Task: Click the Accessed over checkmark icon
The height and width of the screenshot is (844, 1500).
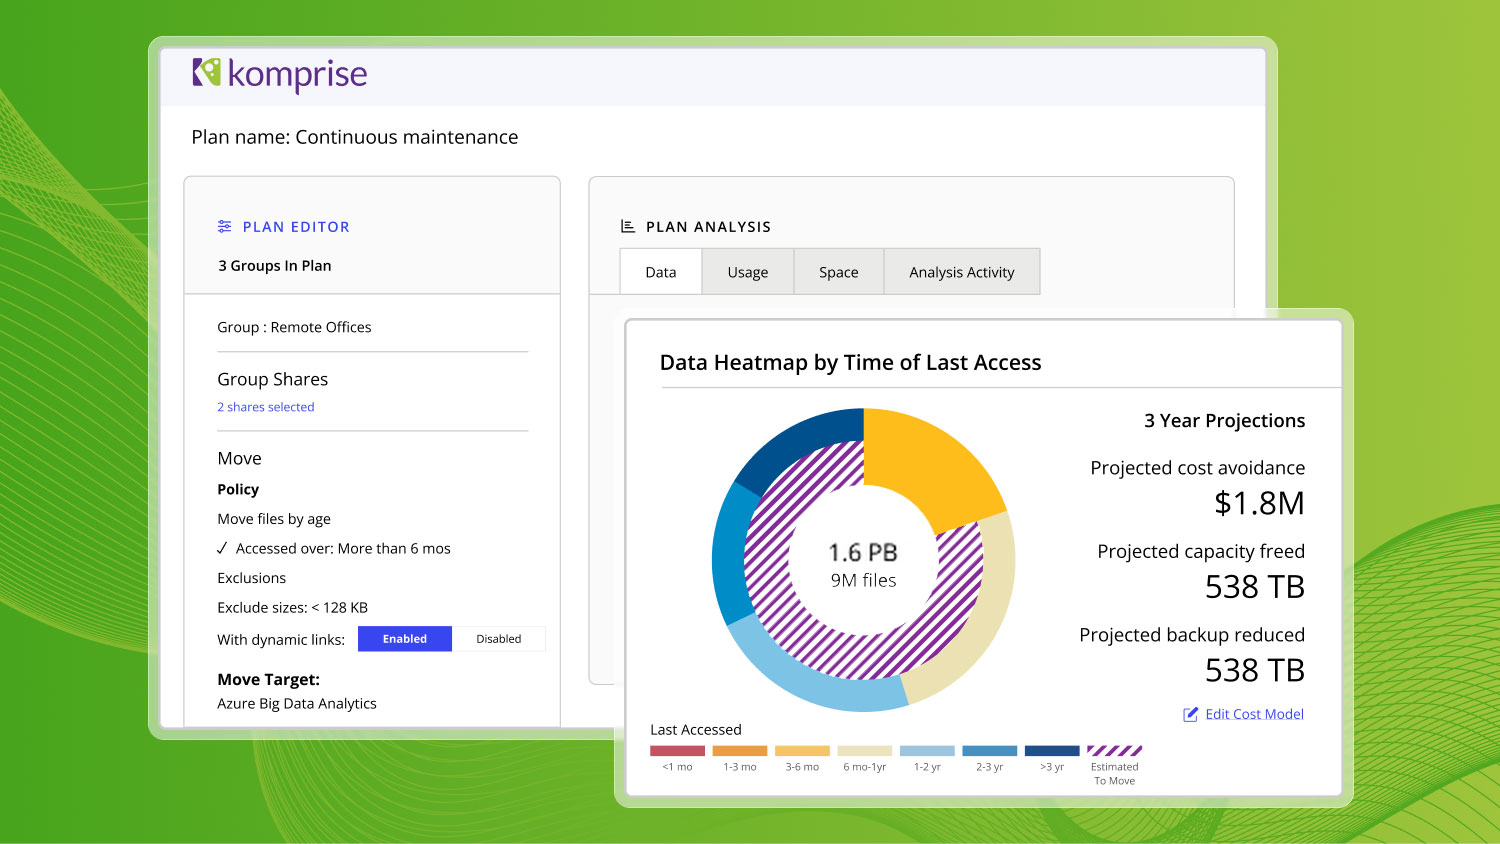Action: (222, 548)
